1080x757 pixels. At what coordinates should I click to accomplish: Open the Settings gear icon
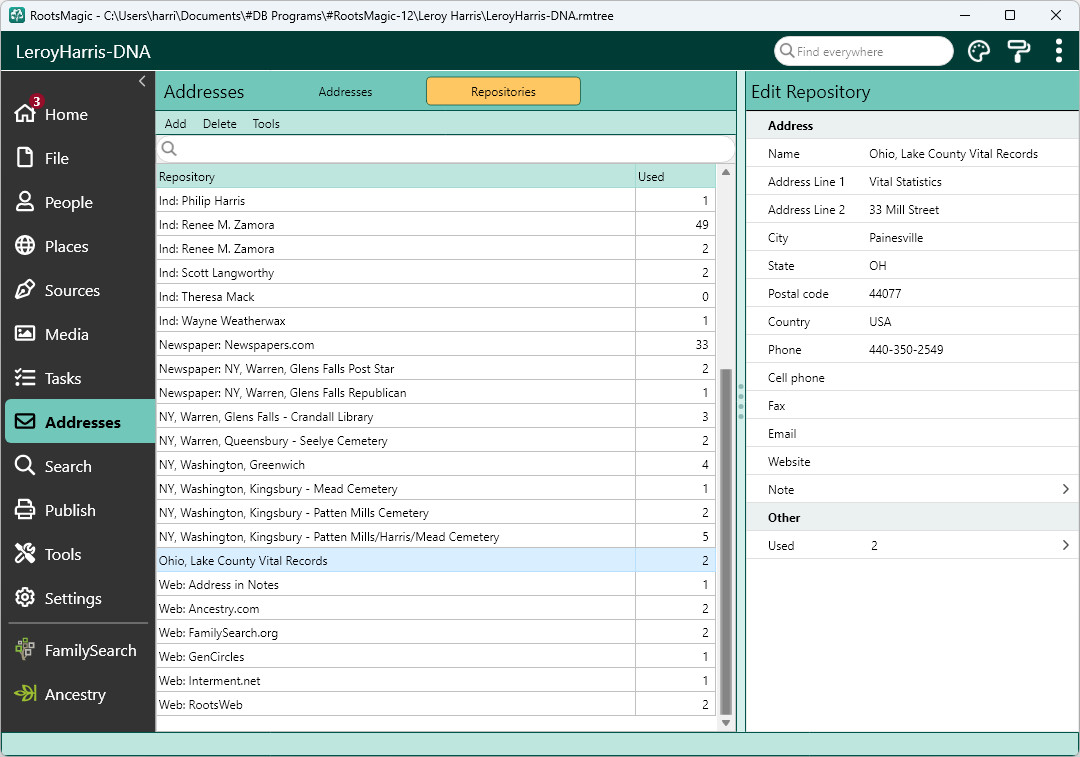[25, 598]
